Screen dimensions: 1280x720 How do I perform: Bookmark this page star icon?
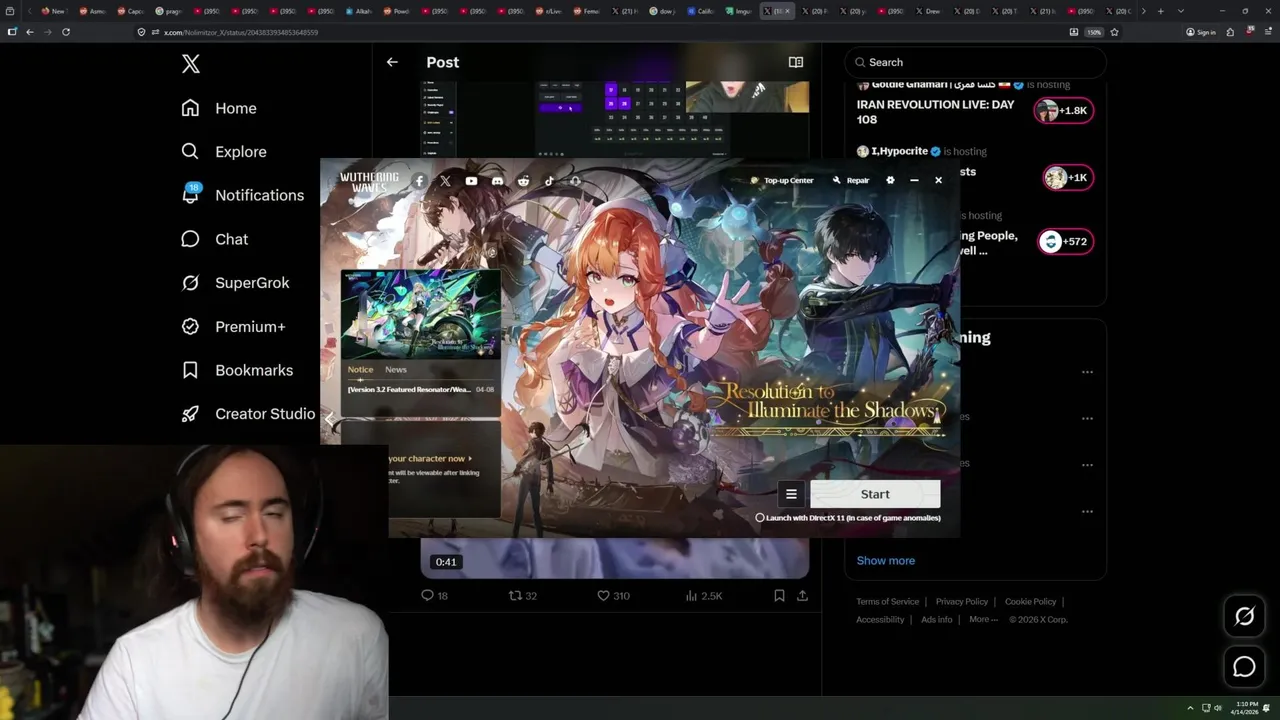(1114, 32)
